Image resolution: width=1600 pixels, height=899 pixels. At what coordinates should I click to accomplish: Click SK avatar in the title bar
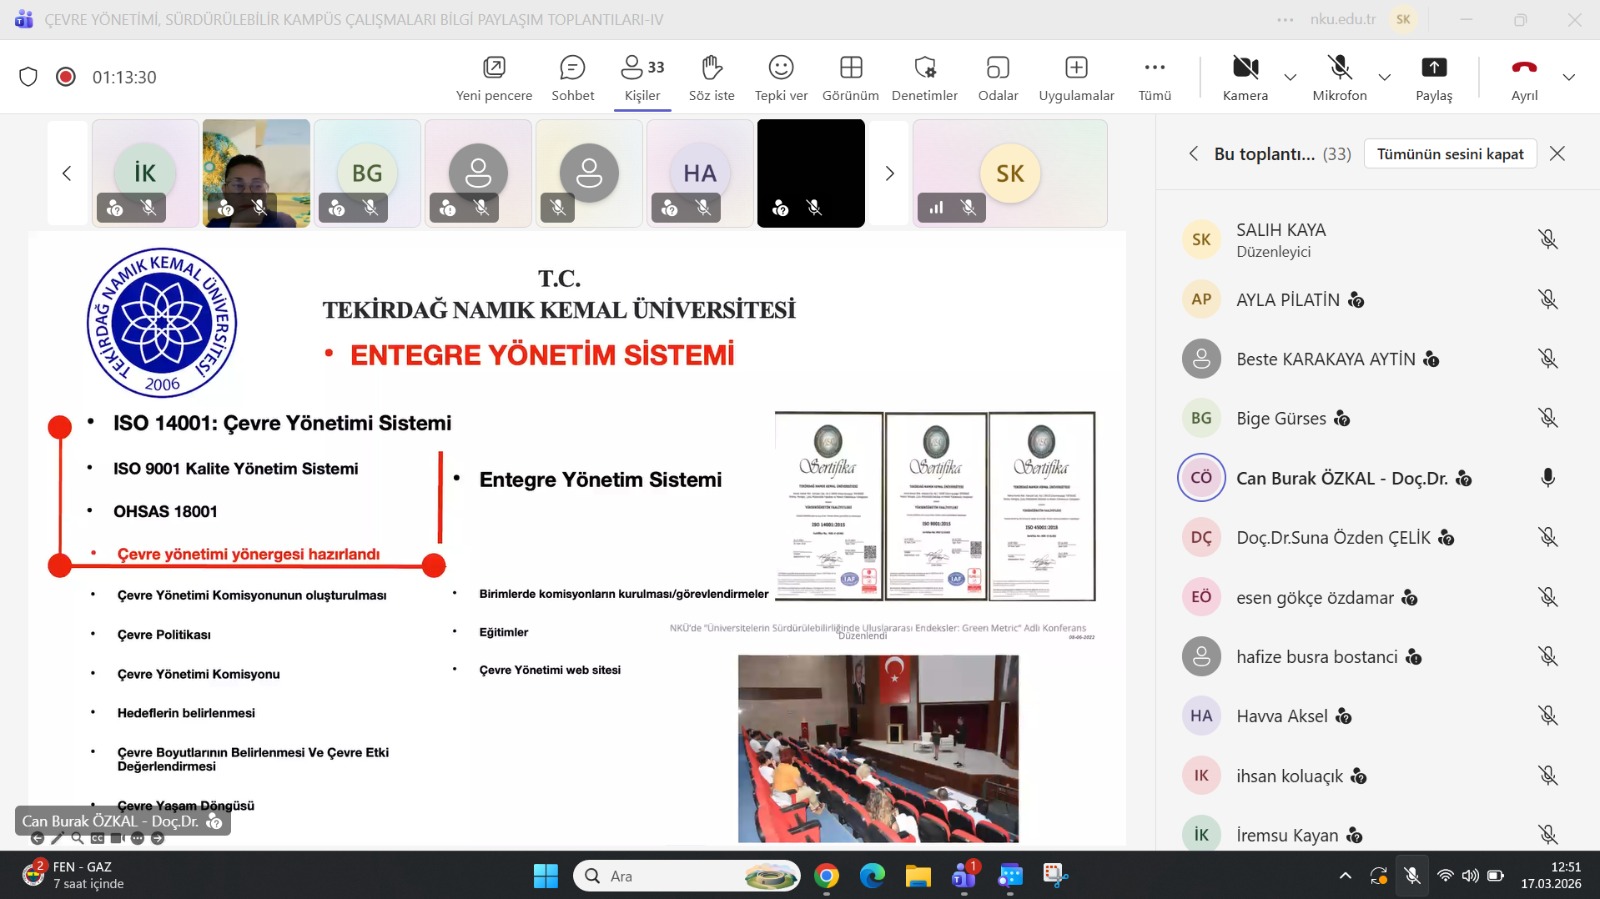point(1403,19)
